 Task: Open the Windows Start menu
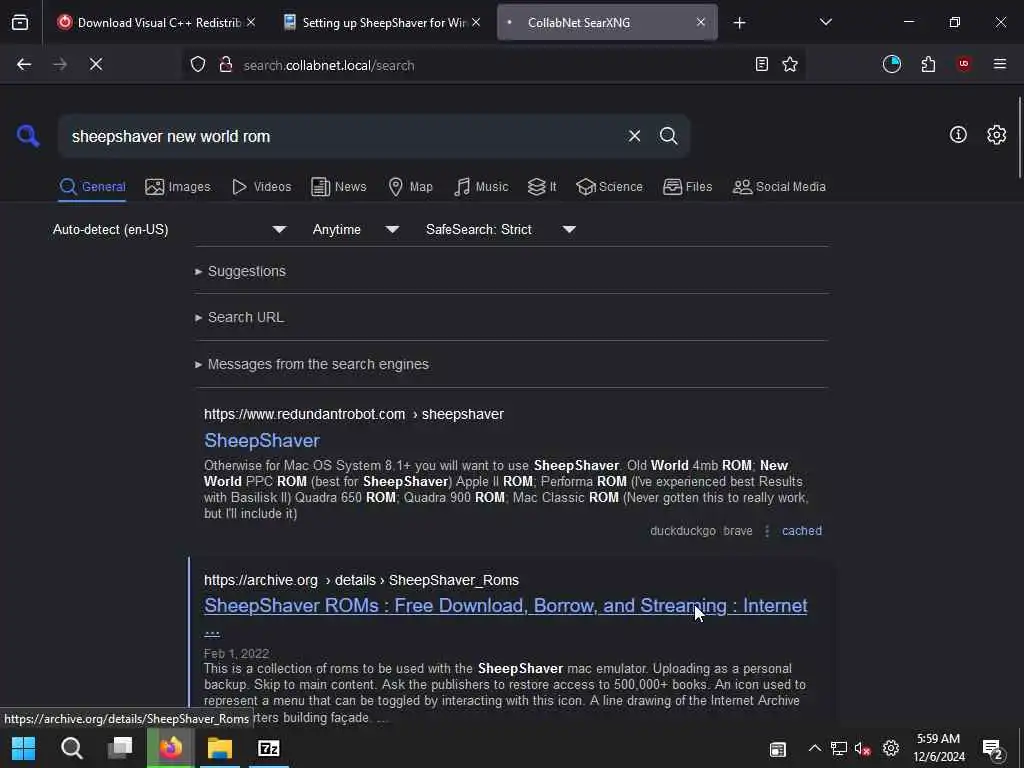[x=24, y=748]
